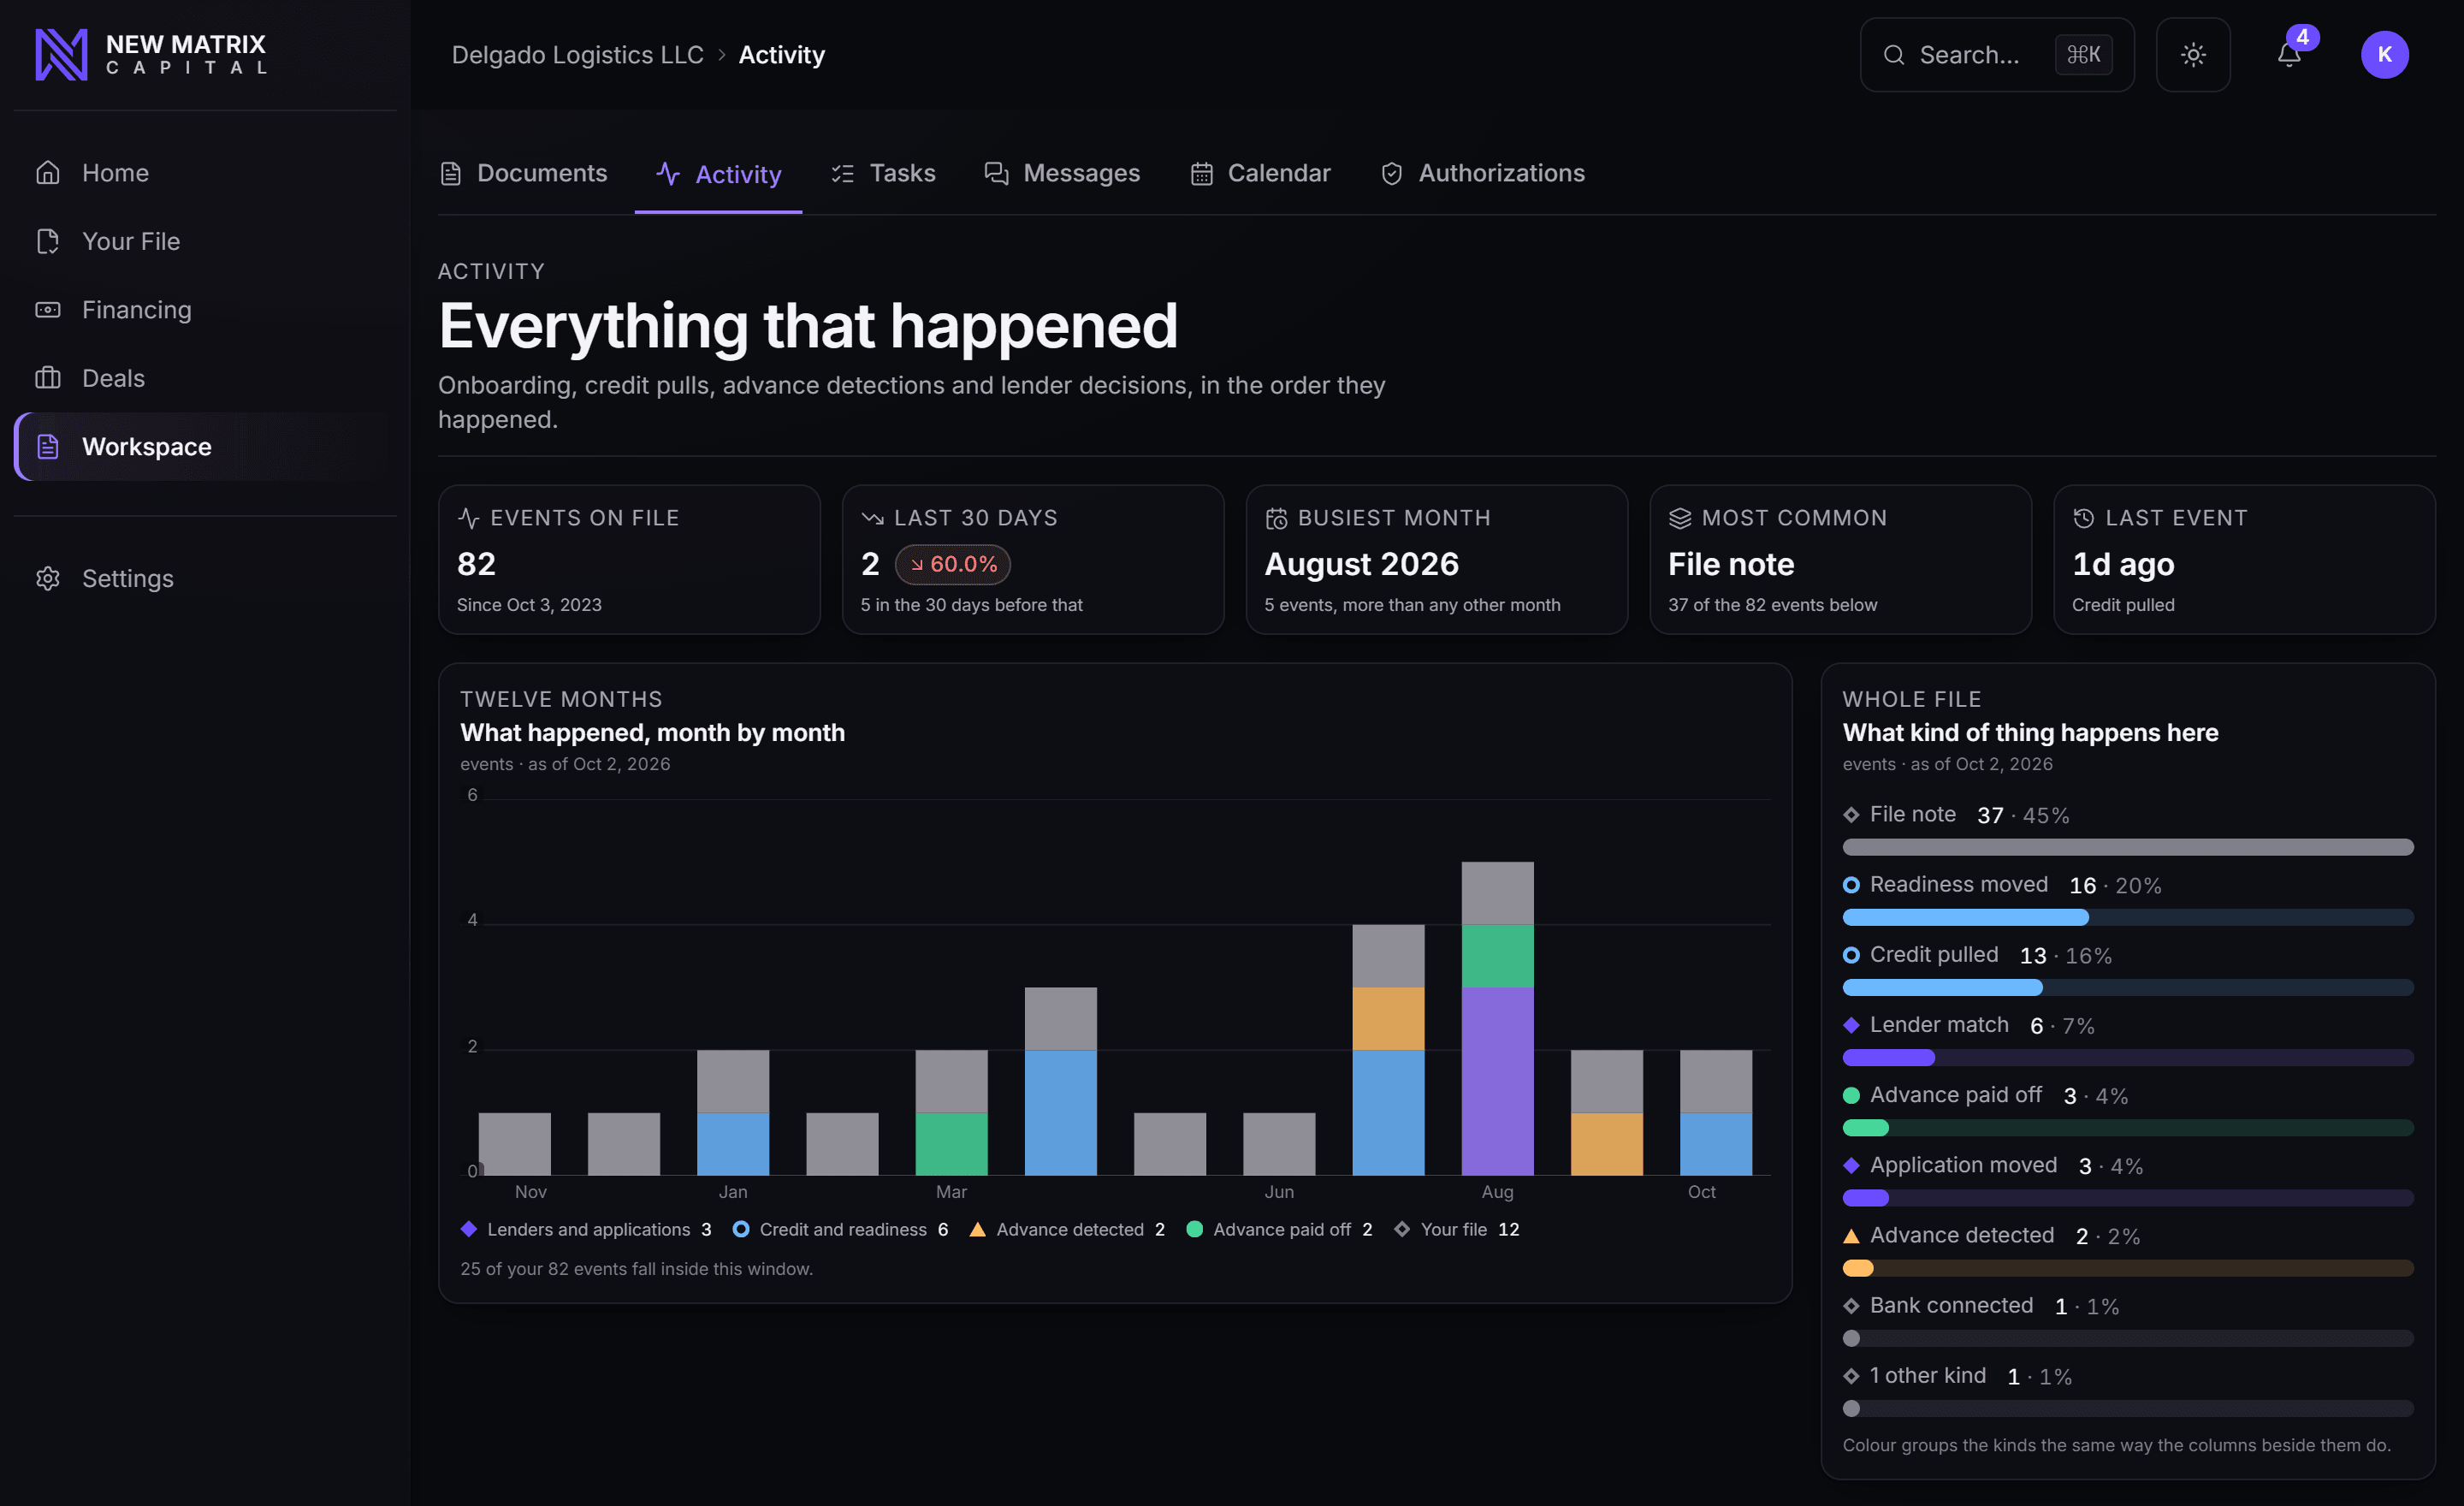
Task: Select Workspace in the sidebar
Action: (x=205, y=447)
